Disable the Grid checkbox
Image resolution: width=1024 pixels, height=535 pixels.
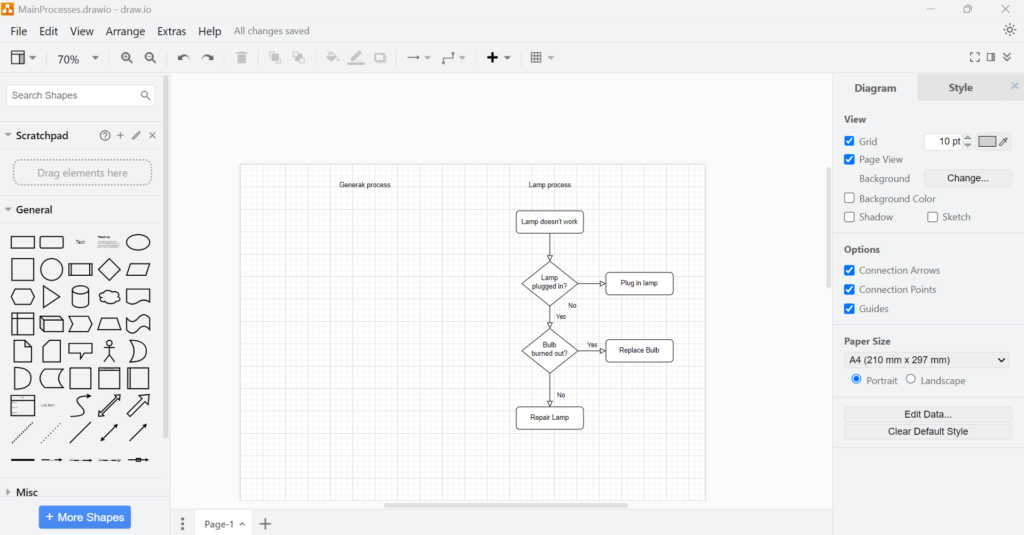coord(849,141)
